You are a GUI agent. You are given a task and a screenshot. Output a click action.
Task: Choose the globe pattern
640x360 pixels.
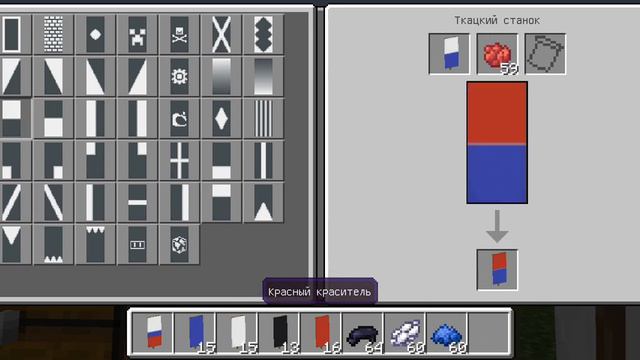(x=180, y=244)
